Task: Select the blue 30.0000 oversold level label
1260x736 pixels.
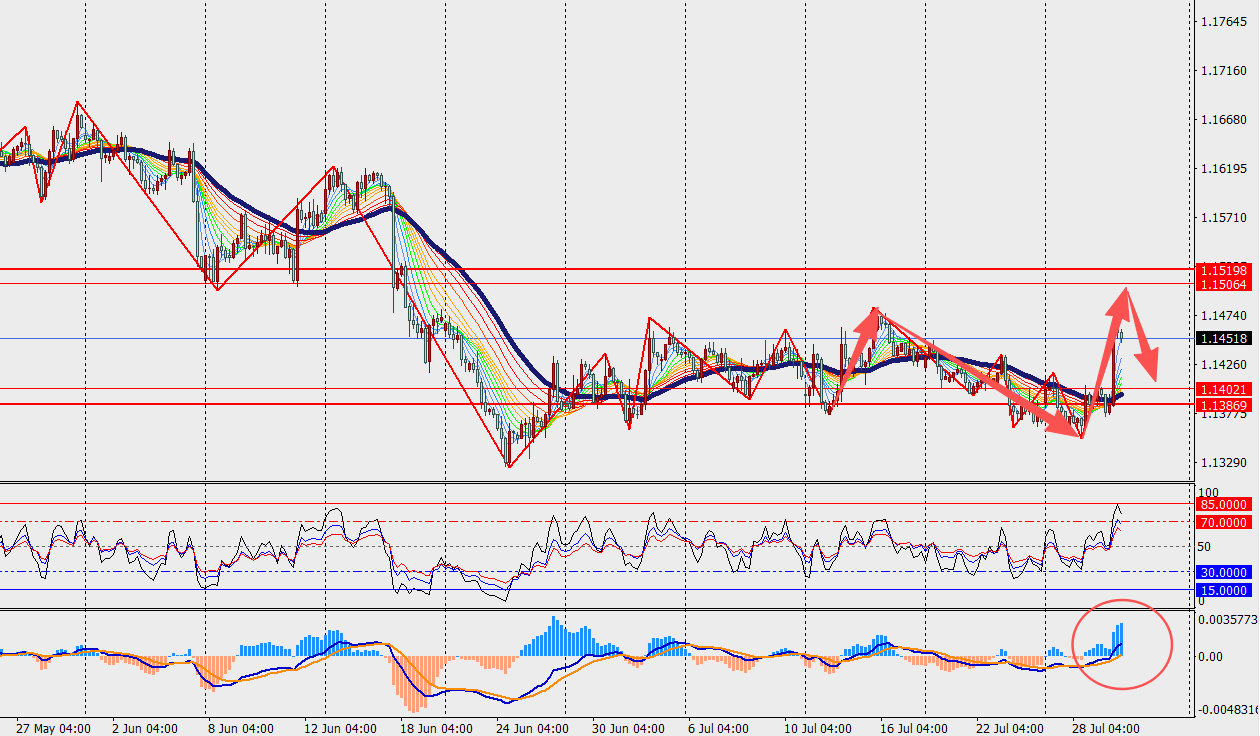Action: 1223,572
